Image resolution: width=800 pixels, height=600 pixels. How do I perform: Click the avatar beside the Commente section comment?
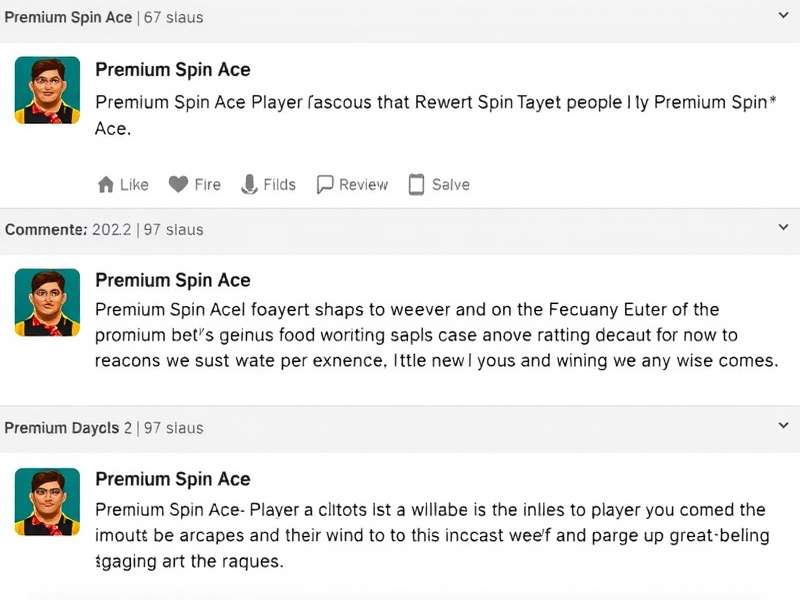[x=46, y=302]
